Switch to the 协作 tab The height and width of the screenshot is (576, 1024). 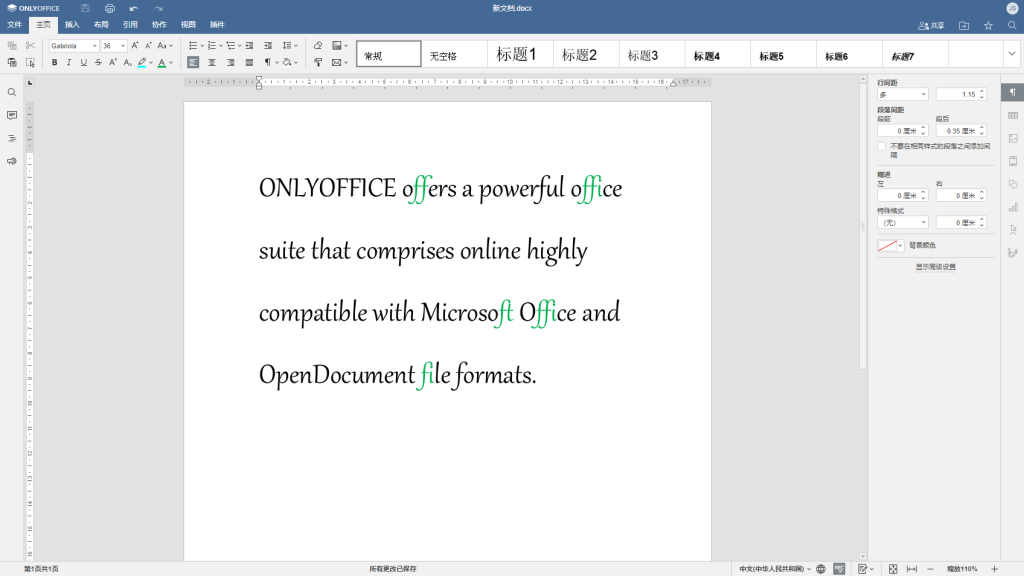coord(159,25)
